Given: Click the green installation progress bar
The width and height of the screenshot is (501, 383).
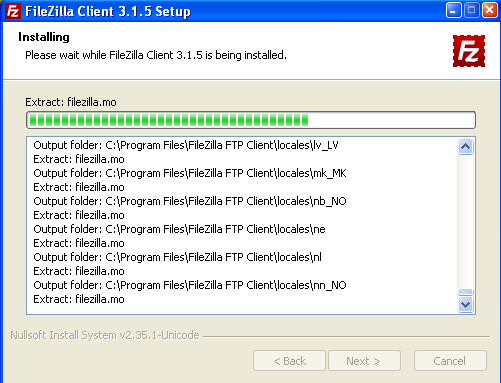Looking at the screenshot, I should click(251, 120).
